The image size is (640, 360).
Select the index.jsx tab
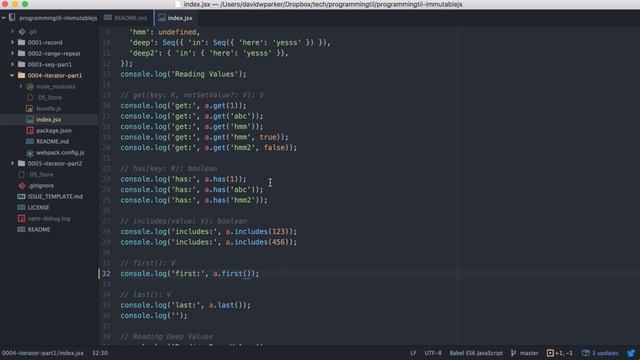coord(176,18)
